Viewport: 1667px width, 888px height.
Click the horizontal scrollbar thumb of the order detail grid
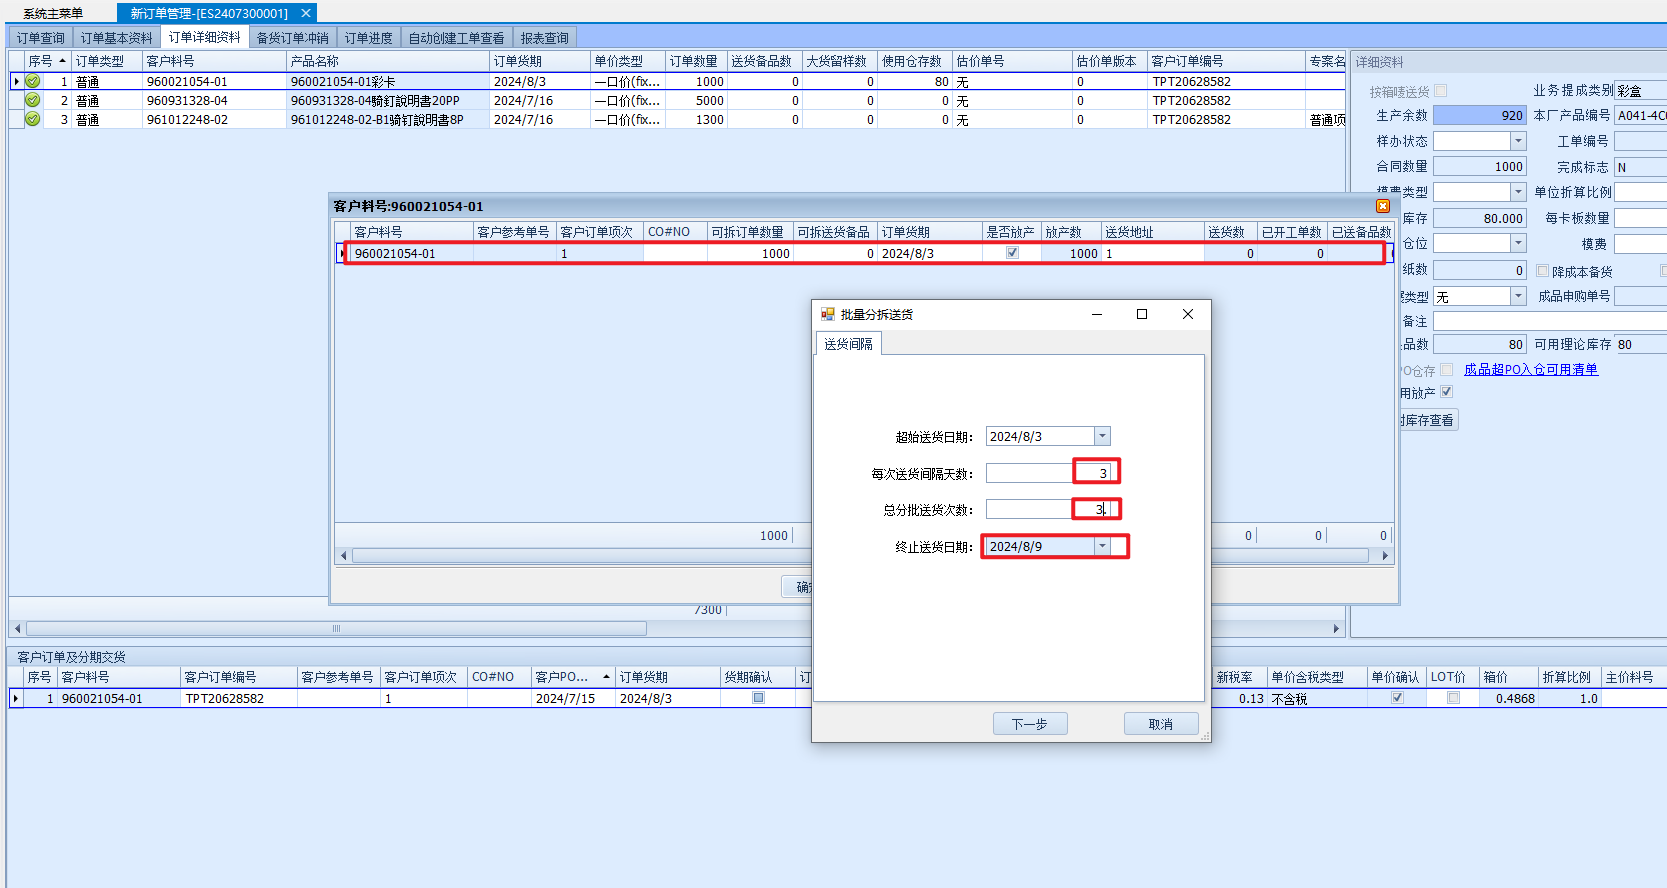click(336, 629)
